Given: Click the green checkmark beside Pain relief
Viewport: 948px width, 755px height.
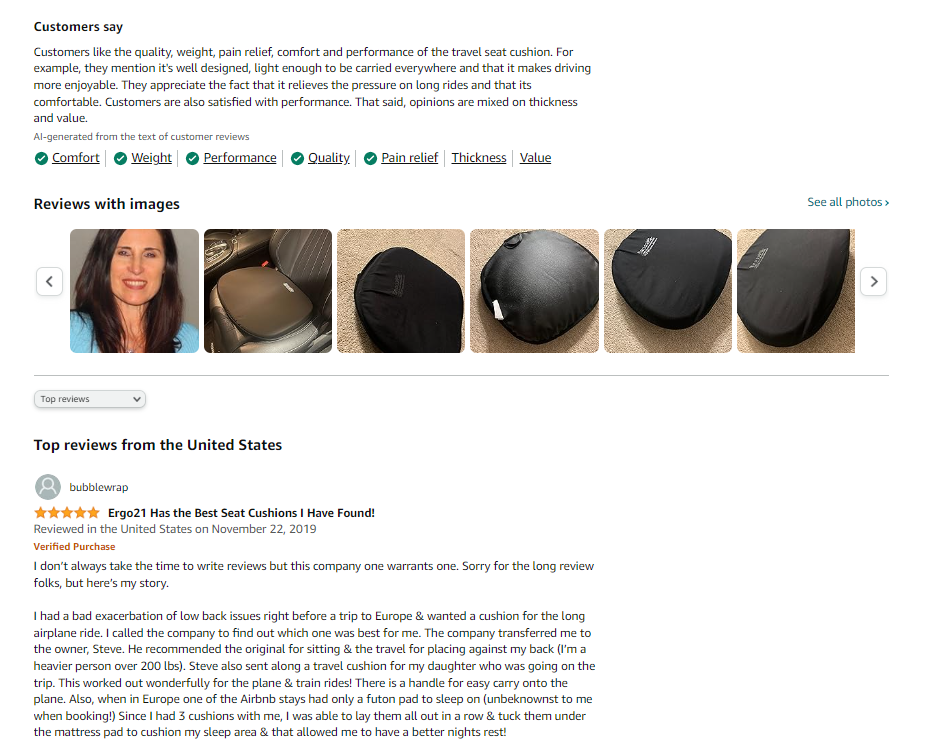Looking at the screenshot, I should click(370, 158).
